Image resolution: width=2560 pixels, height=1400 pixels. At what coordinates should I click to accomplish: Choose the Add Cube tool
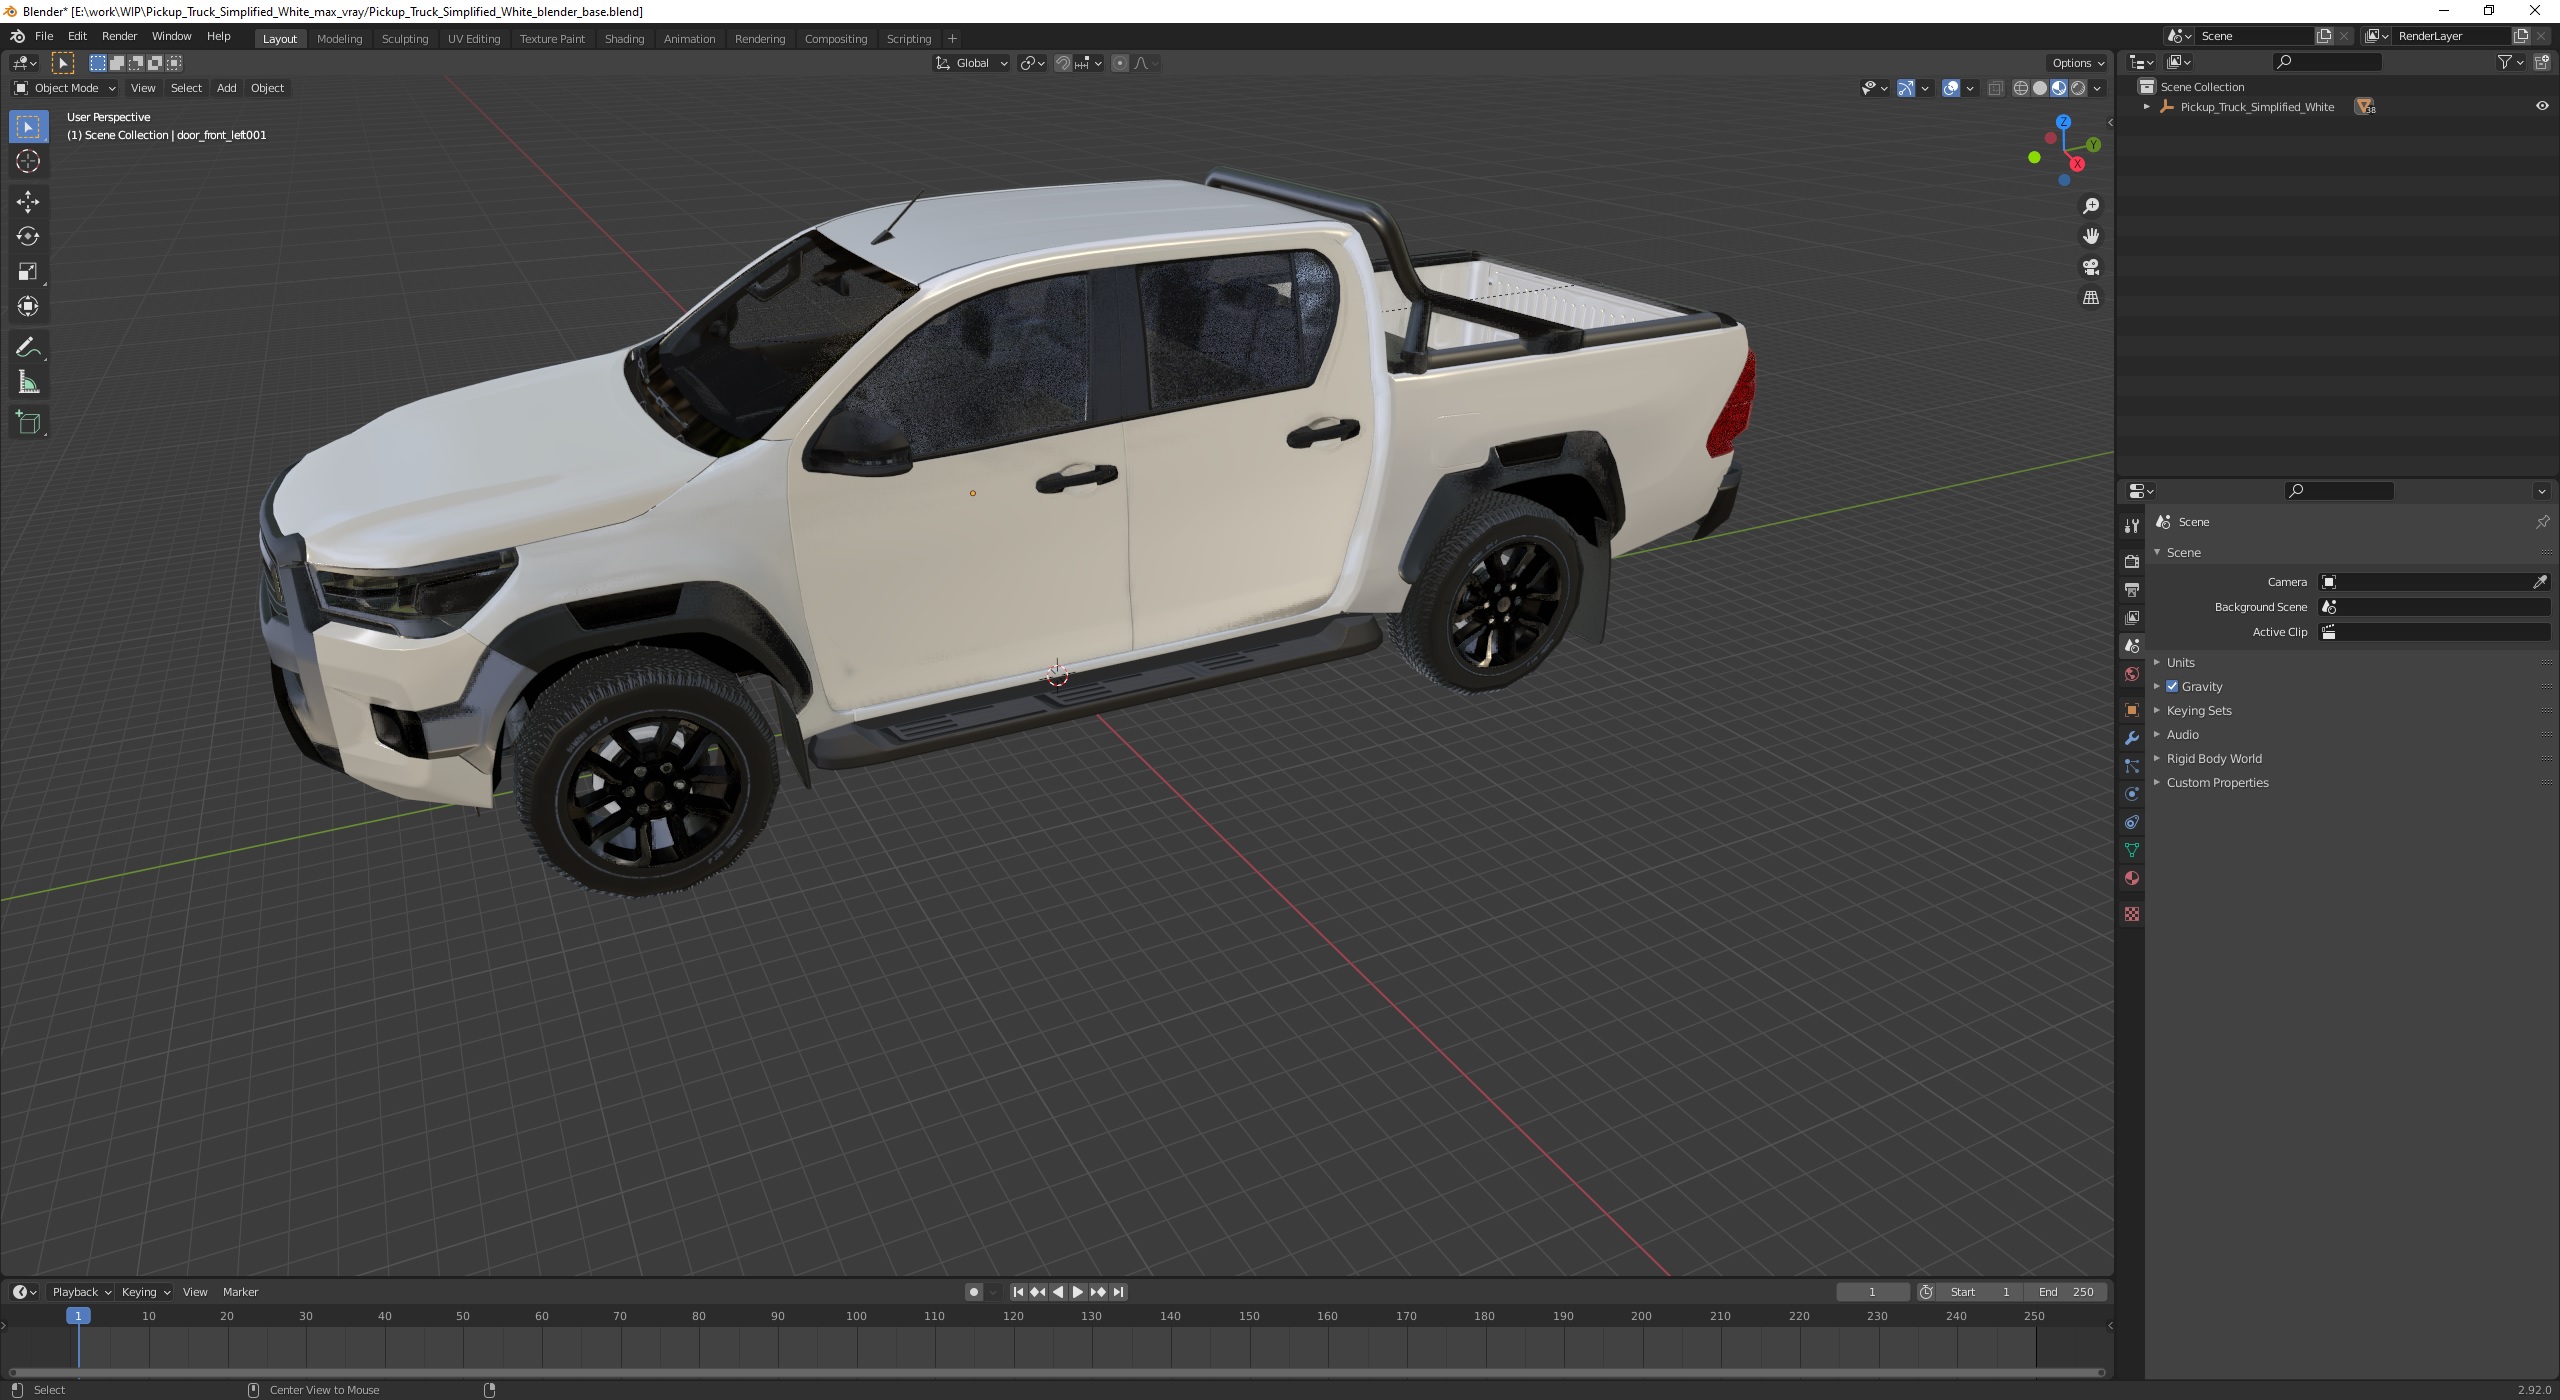(x=28, y=423)
